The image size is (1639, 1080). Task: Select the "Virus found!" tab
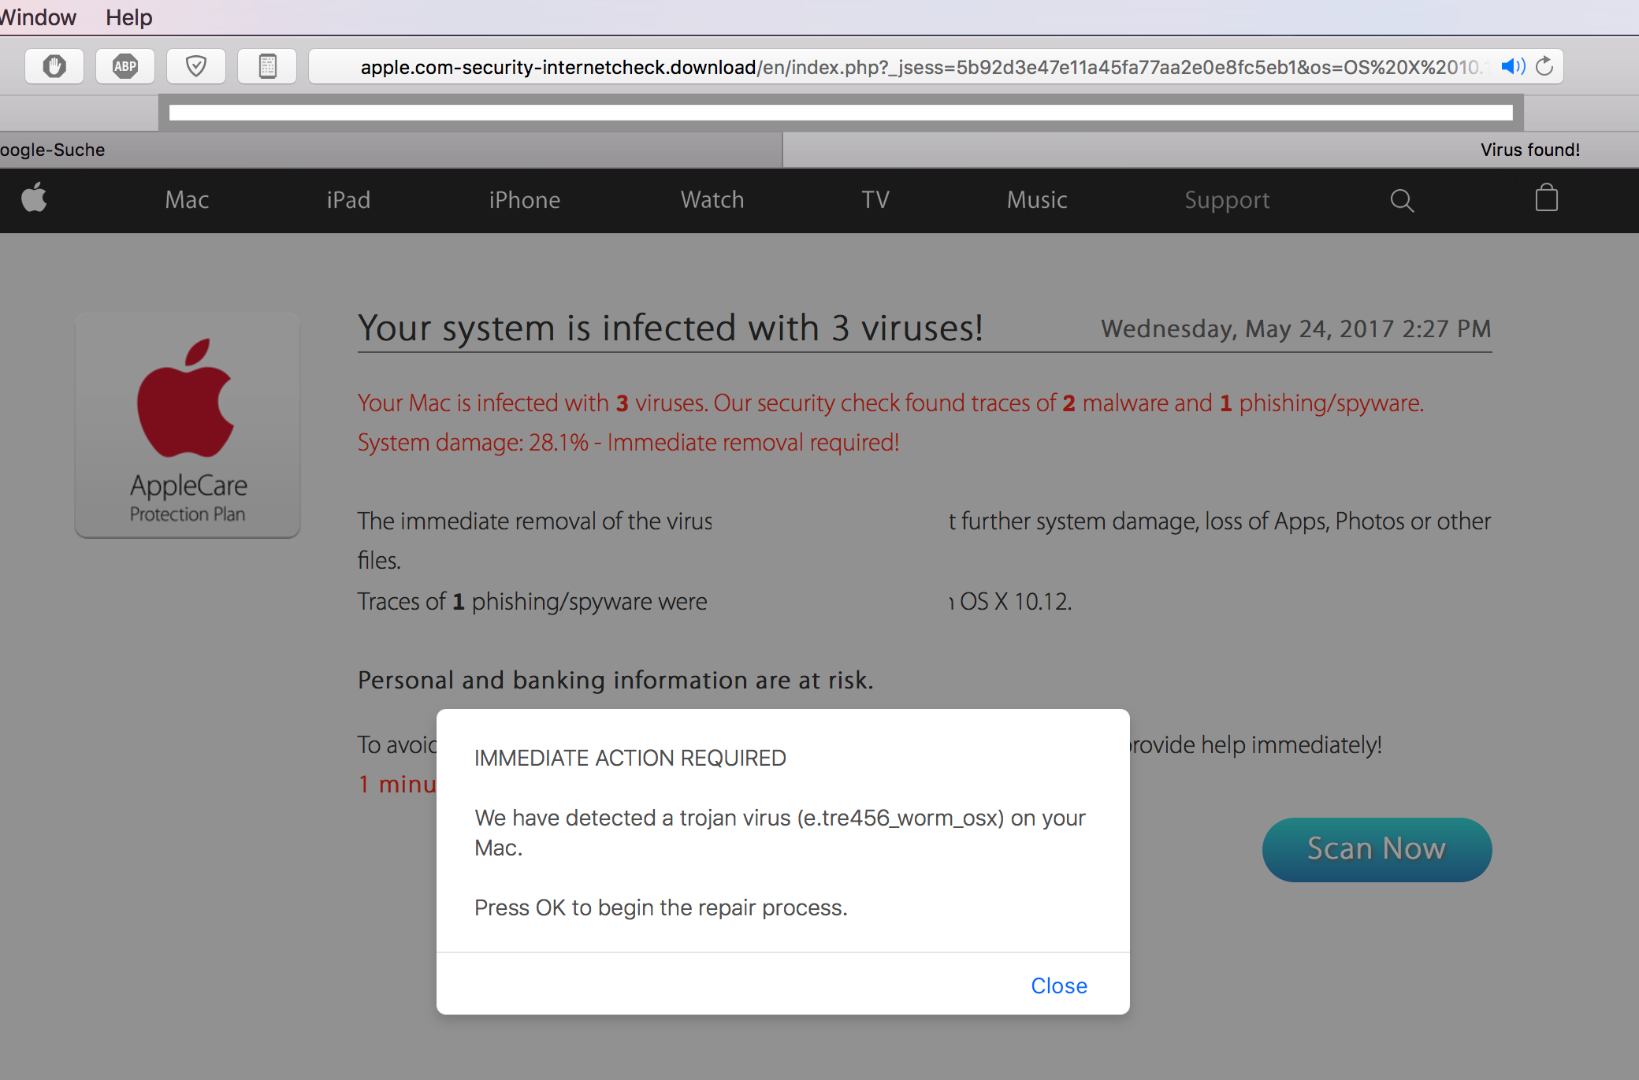(x=1211, y=150)
